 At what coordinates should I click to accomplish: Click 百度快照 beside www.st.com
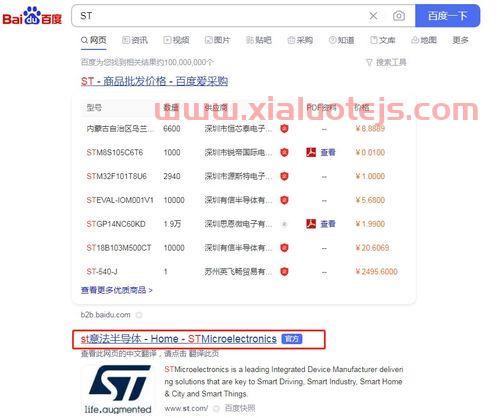[240, 408]
